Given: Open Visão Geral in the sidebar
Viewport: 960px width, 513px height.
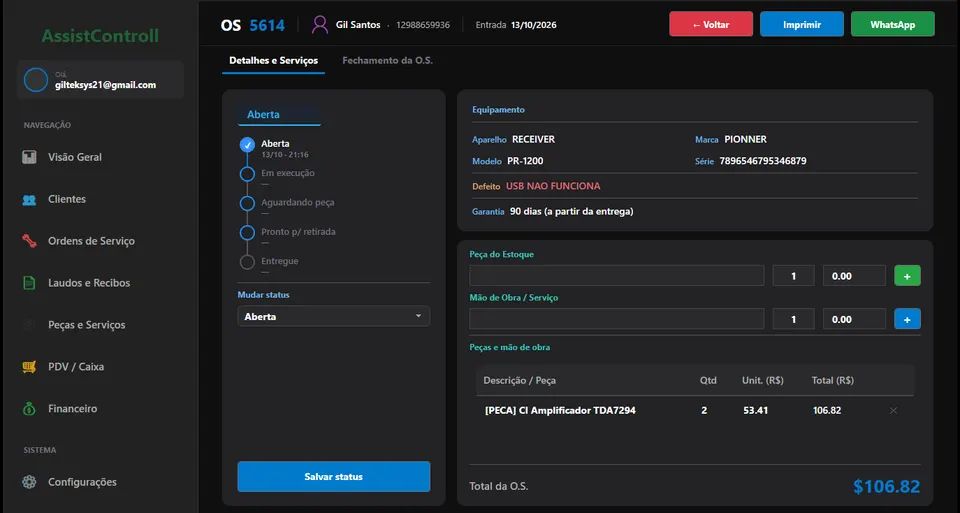Looking at the screenshot, I should point(75,157).
